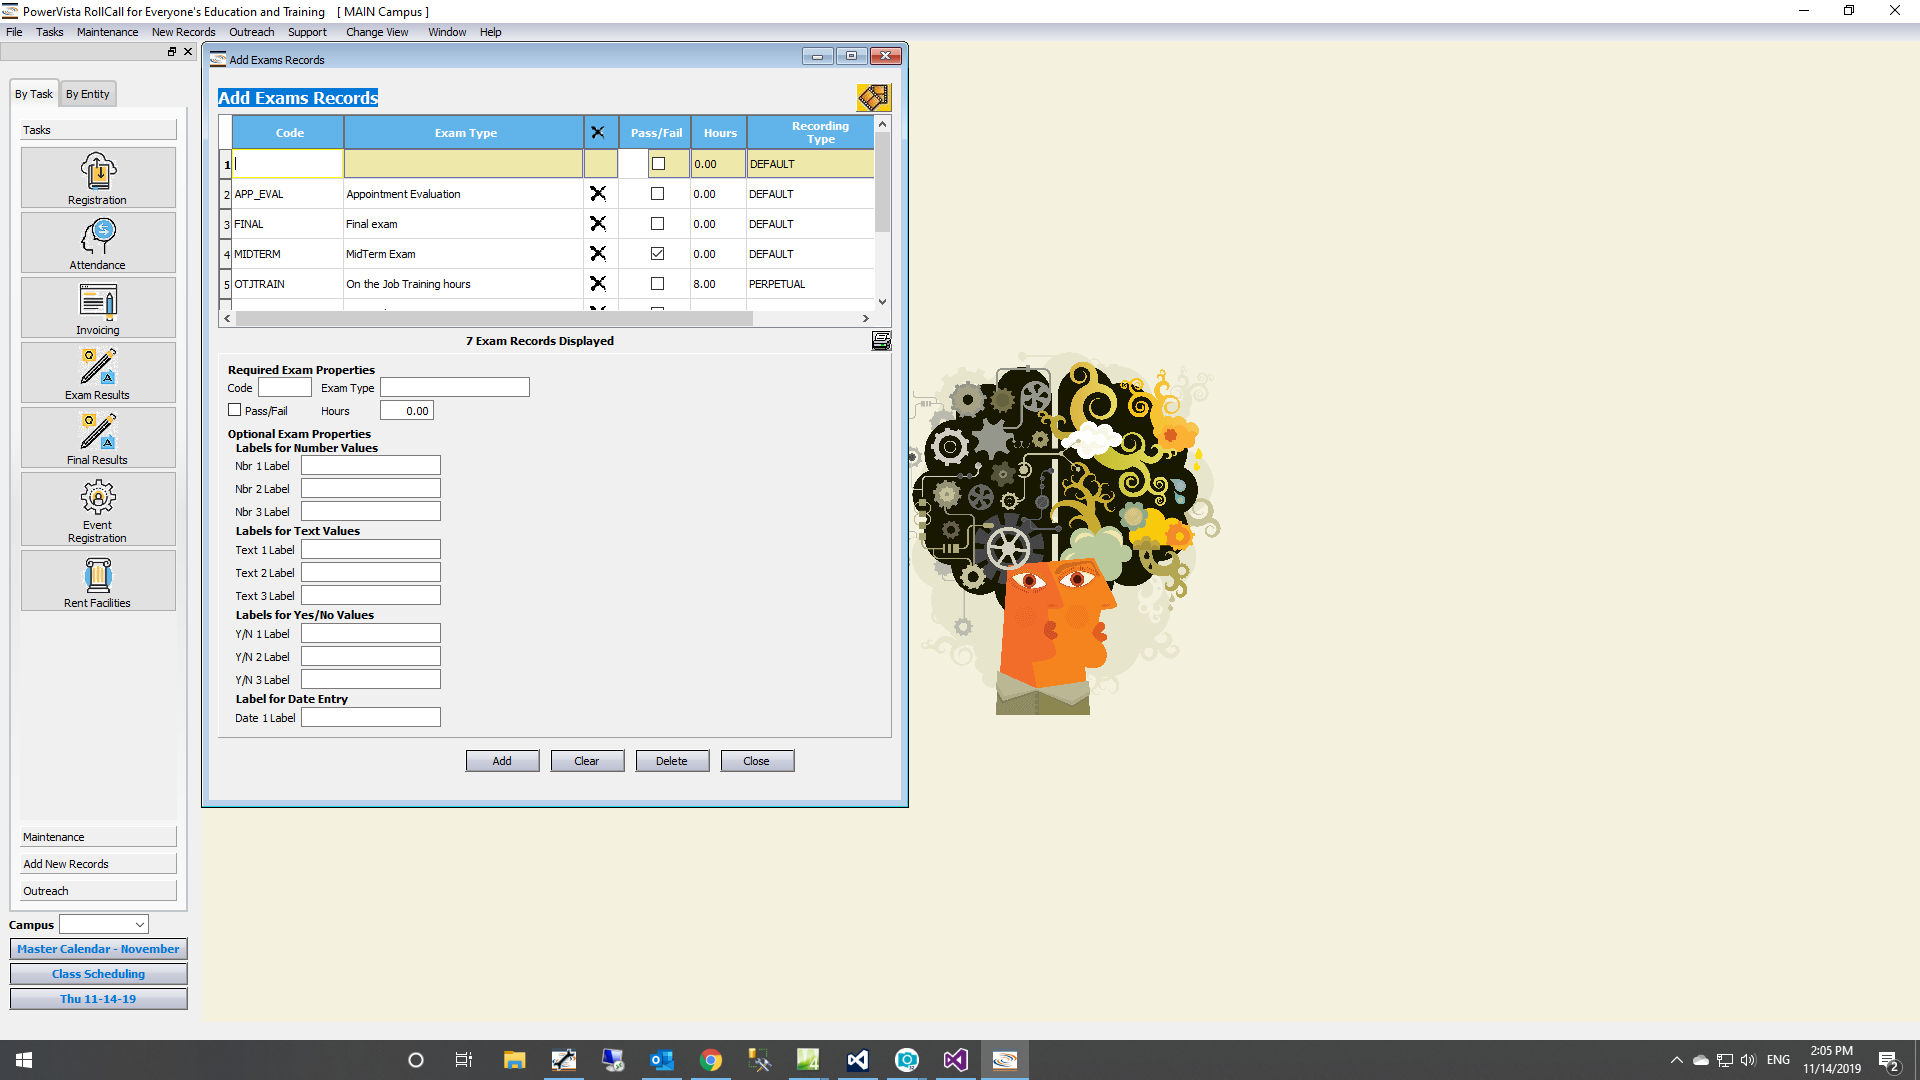The width and height of the screenshot is (1920, 1080).
Task: Click the Clear button
Action: tap(587, 761)
